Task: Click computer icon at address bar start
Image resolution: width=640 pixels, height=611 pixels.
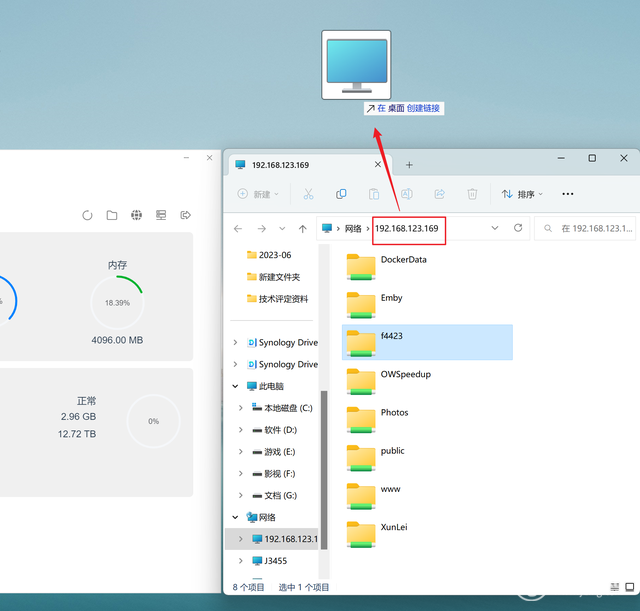Action: [327, 228]
